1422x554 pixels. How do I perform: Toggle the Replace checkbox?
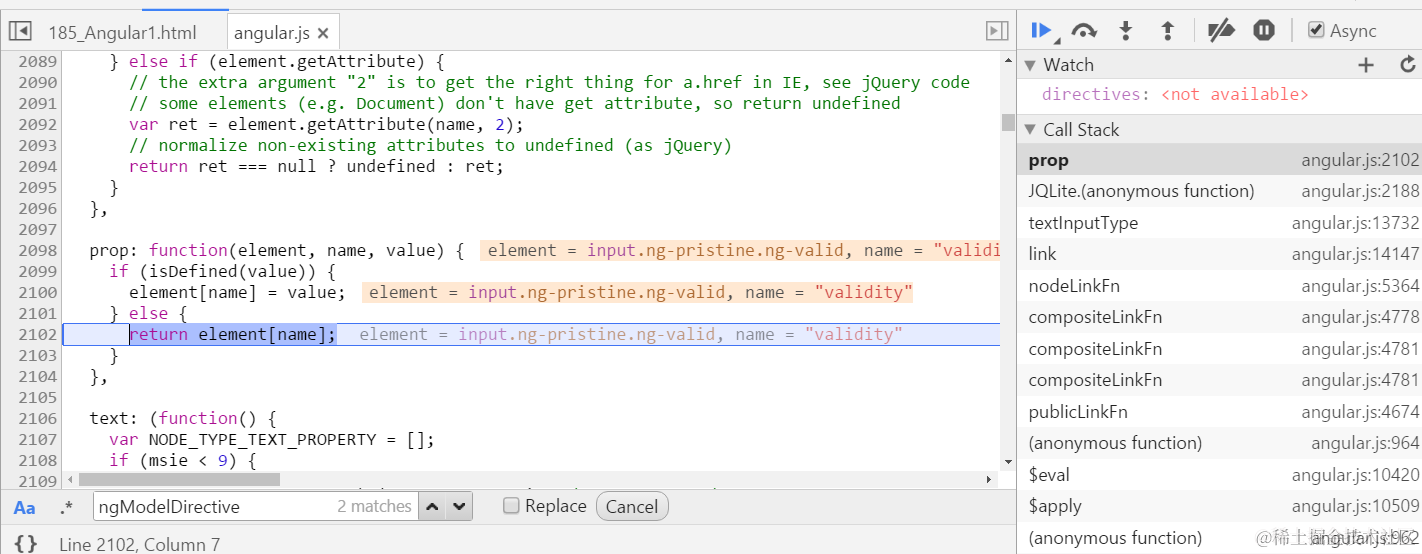click(x=511, y=506)
